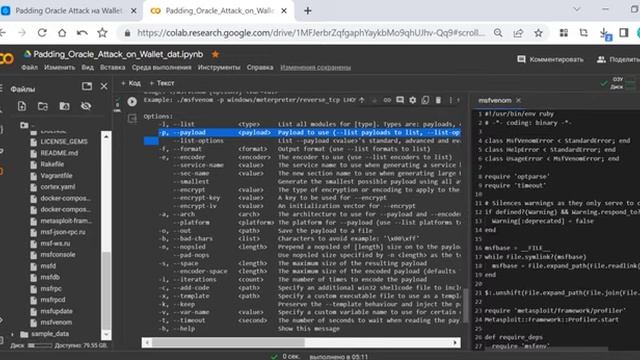Screen dimensions: 640x360
Task: Open Rakefile in file tree
Action: 52,164
